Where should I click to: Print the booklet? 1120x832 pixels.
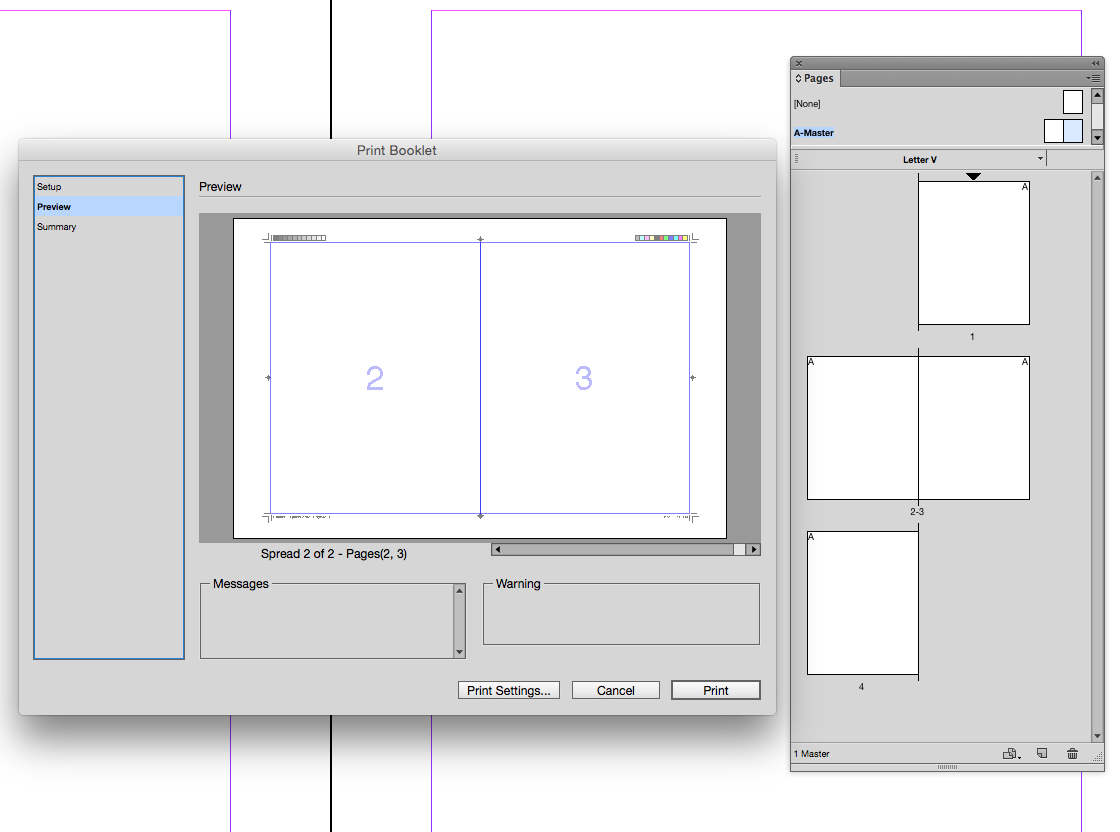pos(715,690)
